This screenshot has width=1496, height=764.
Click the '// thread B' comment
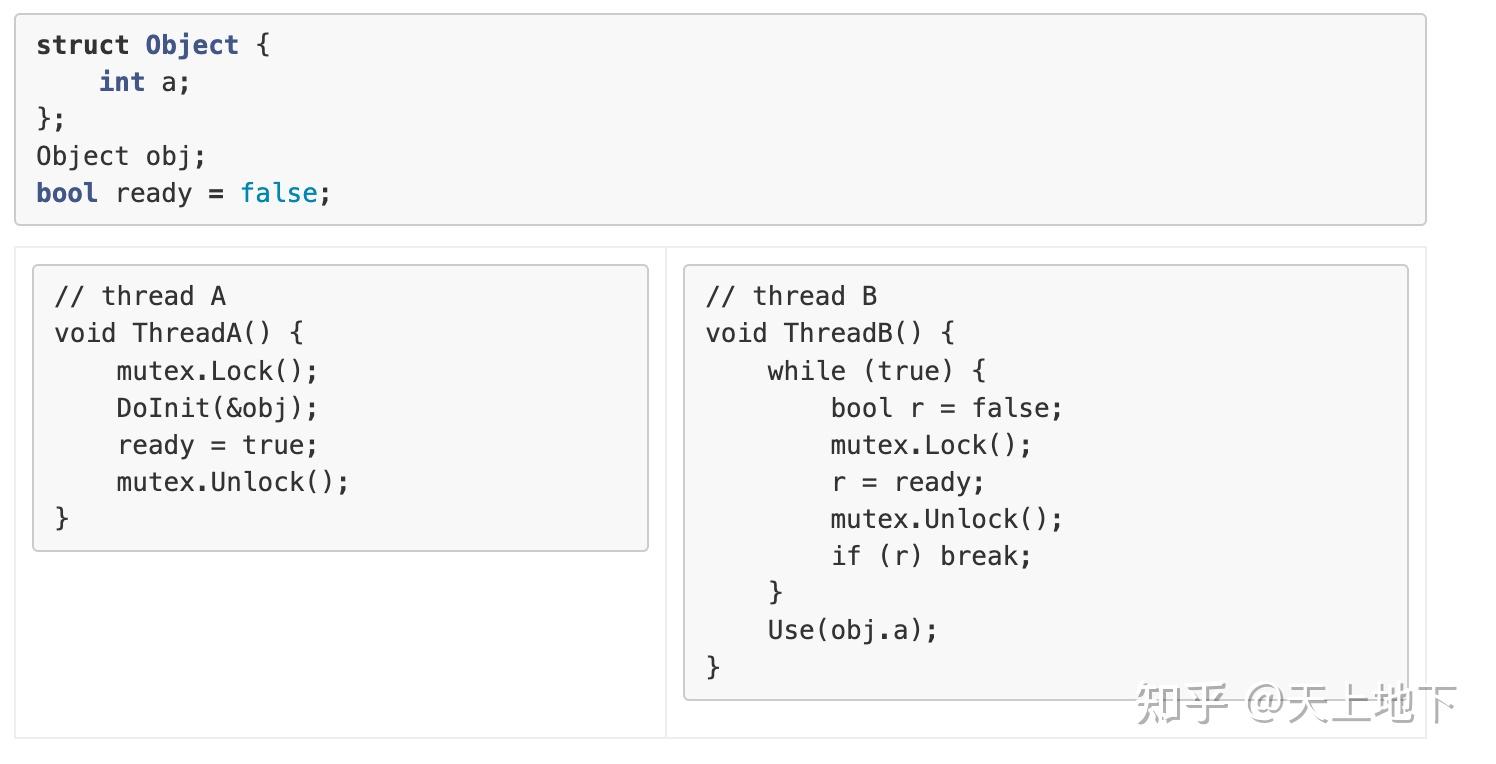click(791, 296)
